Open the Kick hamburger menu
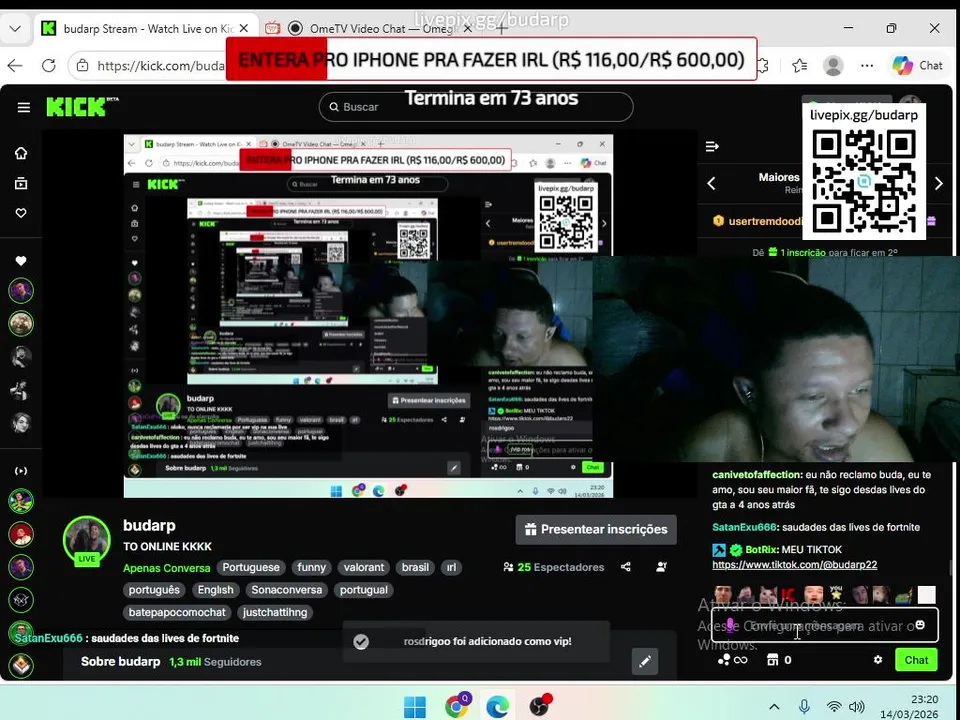This screenshot has height=720, width=960. pos(23,108)
